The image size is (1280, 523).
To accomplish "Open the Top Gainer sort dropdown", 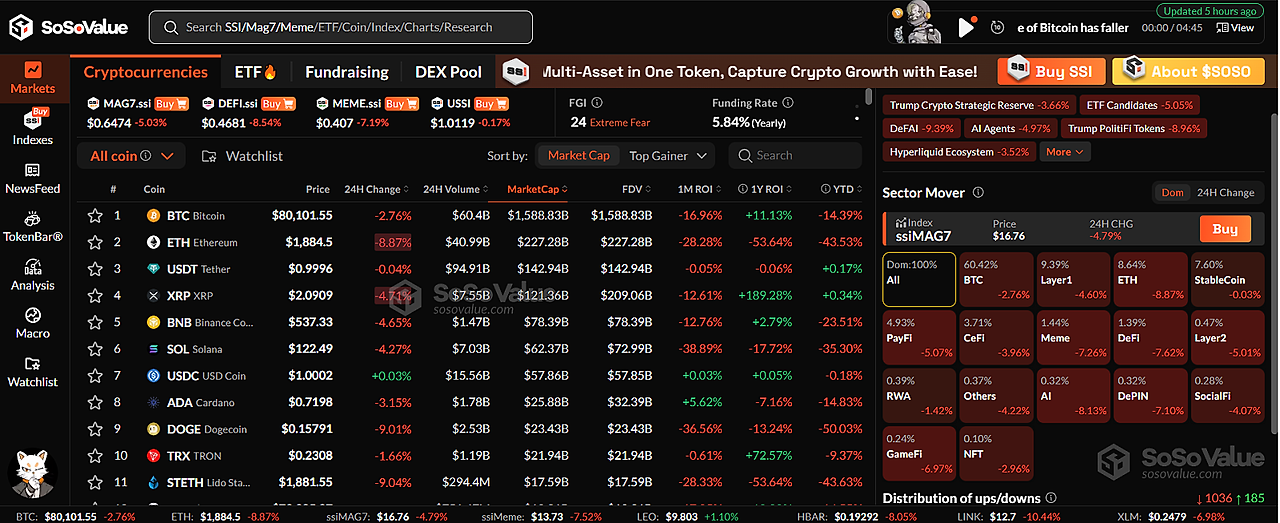I will 670,156.
